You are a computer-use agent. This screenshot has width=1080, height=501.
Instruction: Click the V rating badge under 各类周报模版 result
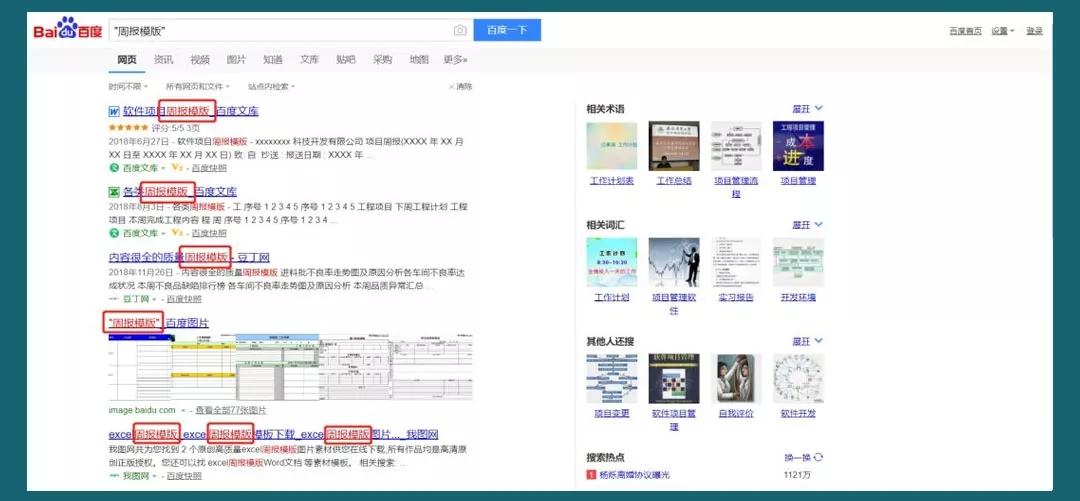point(176,233)
